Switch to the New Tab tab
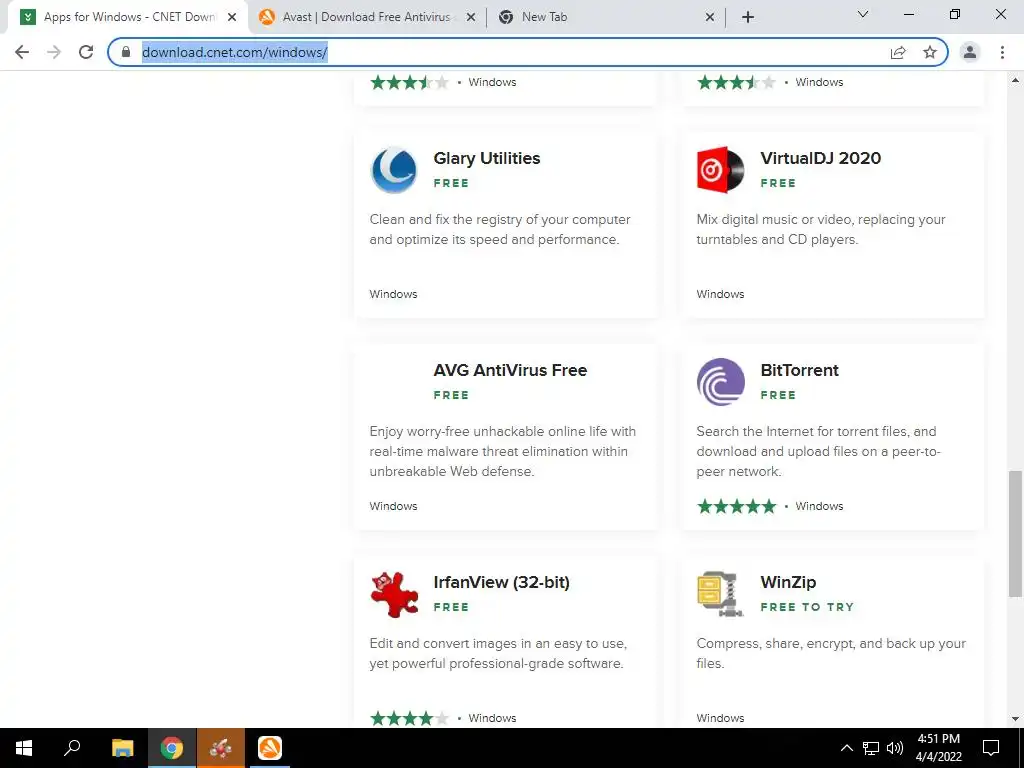This screenshot has height=768, width=1024. (606, 17)
